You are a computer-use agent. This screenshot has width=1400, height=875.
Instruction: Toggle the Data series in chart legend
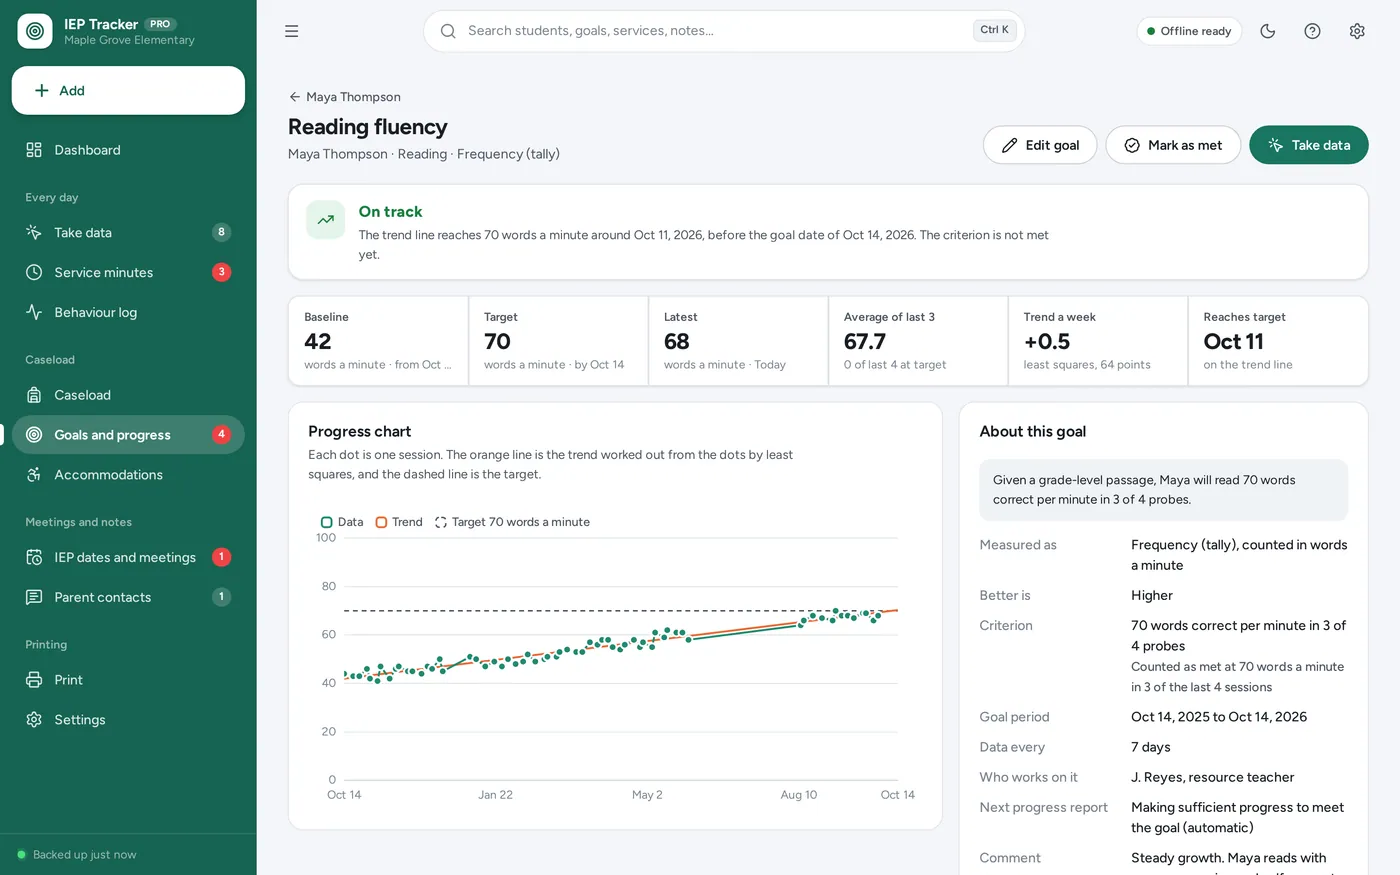click(x=342, y=522)
